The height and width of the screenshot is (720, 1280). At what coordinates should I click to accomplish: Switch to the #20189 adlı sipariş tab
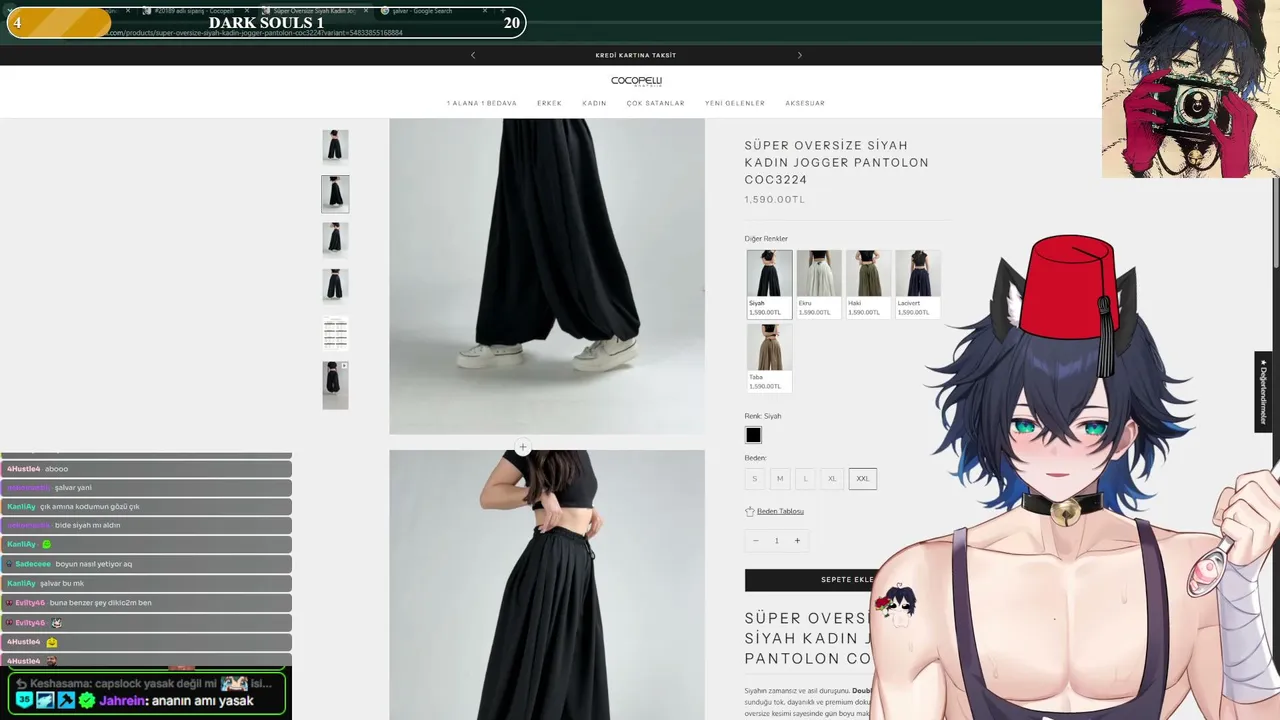click(195, 11)
